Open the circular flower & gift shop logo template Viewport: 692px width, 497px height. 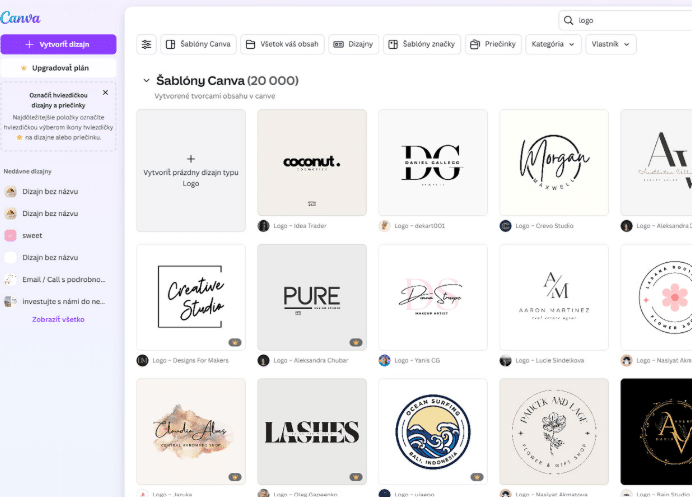pos(554,431)
